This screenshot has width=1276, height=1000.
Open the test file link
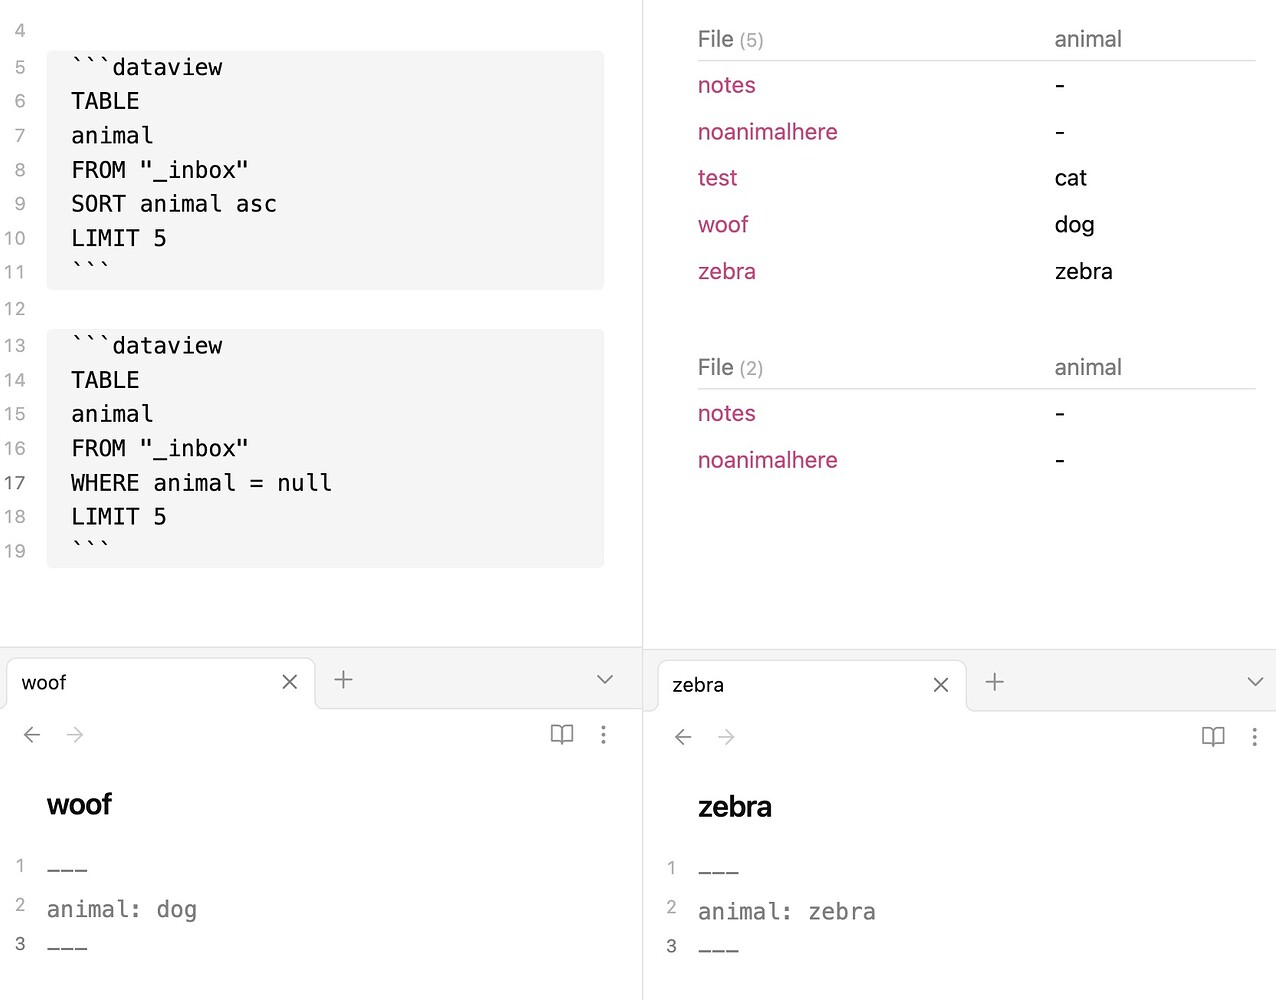[x=717, y=178]
